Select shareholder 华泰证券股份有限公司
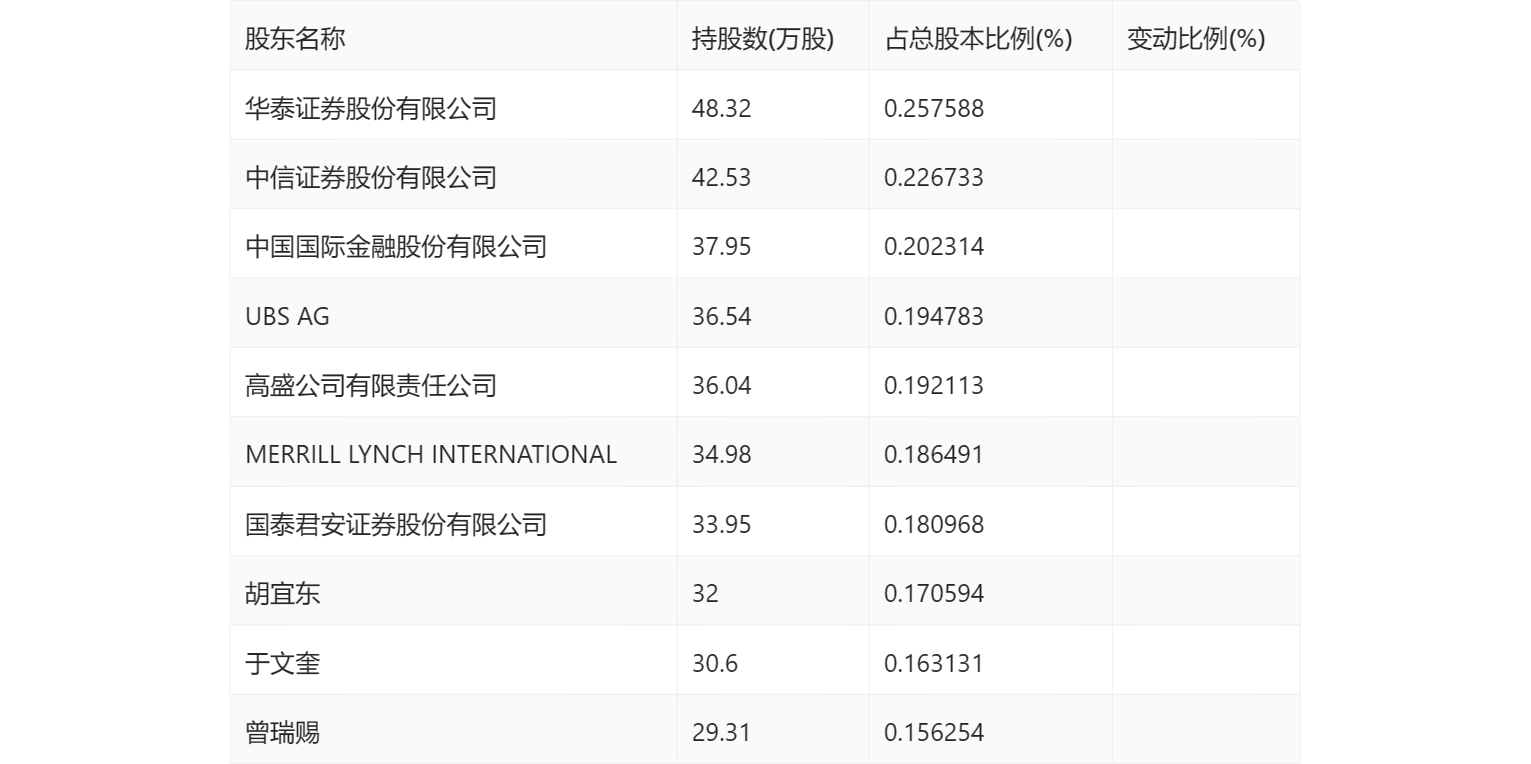 (371, 108)
